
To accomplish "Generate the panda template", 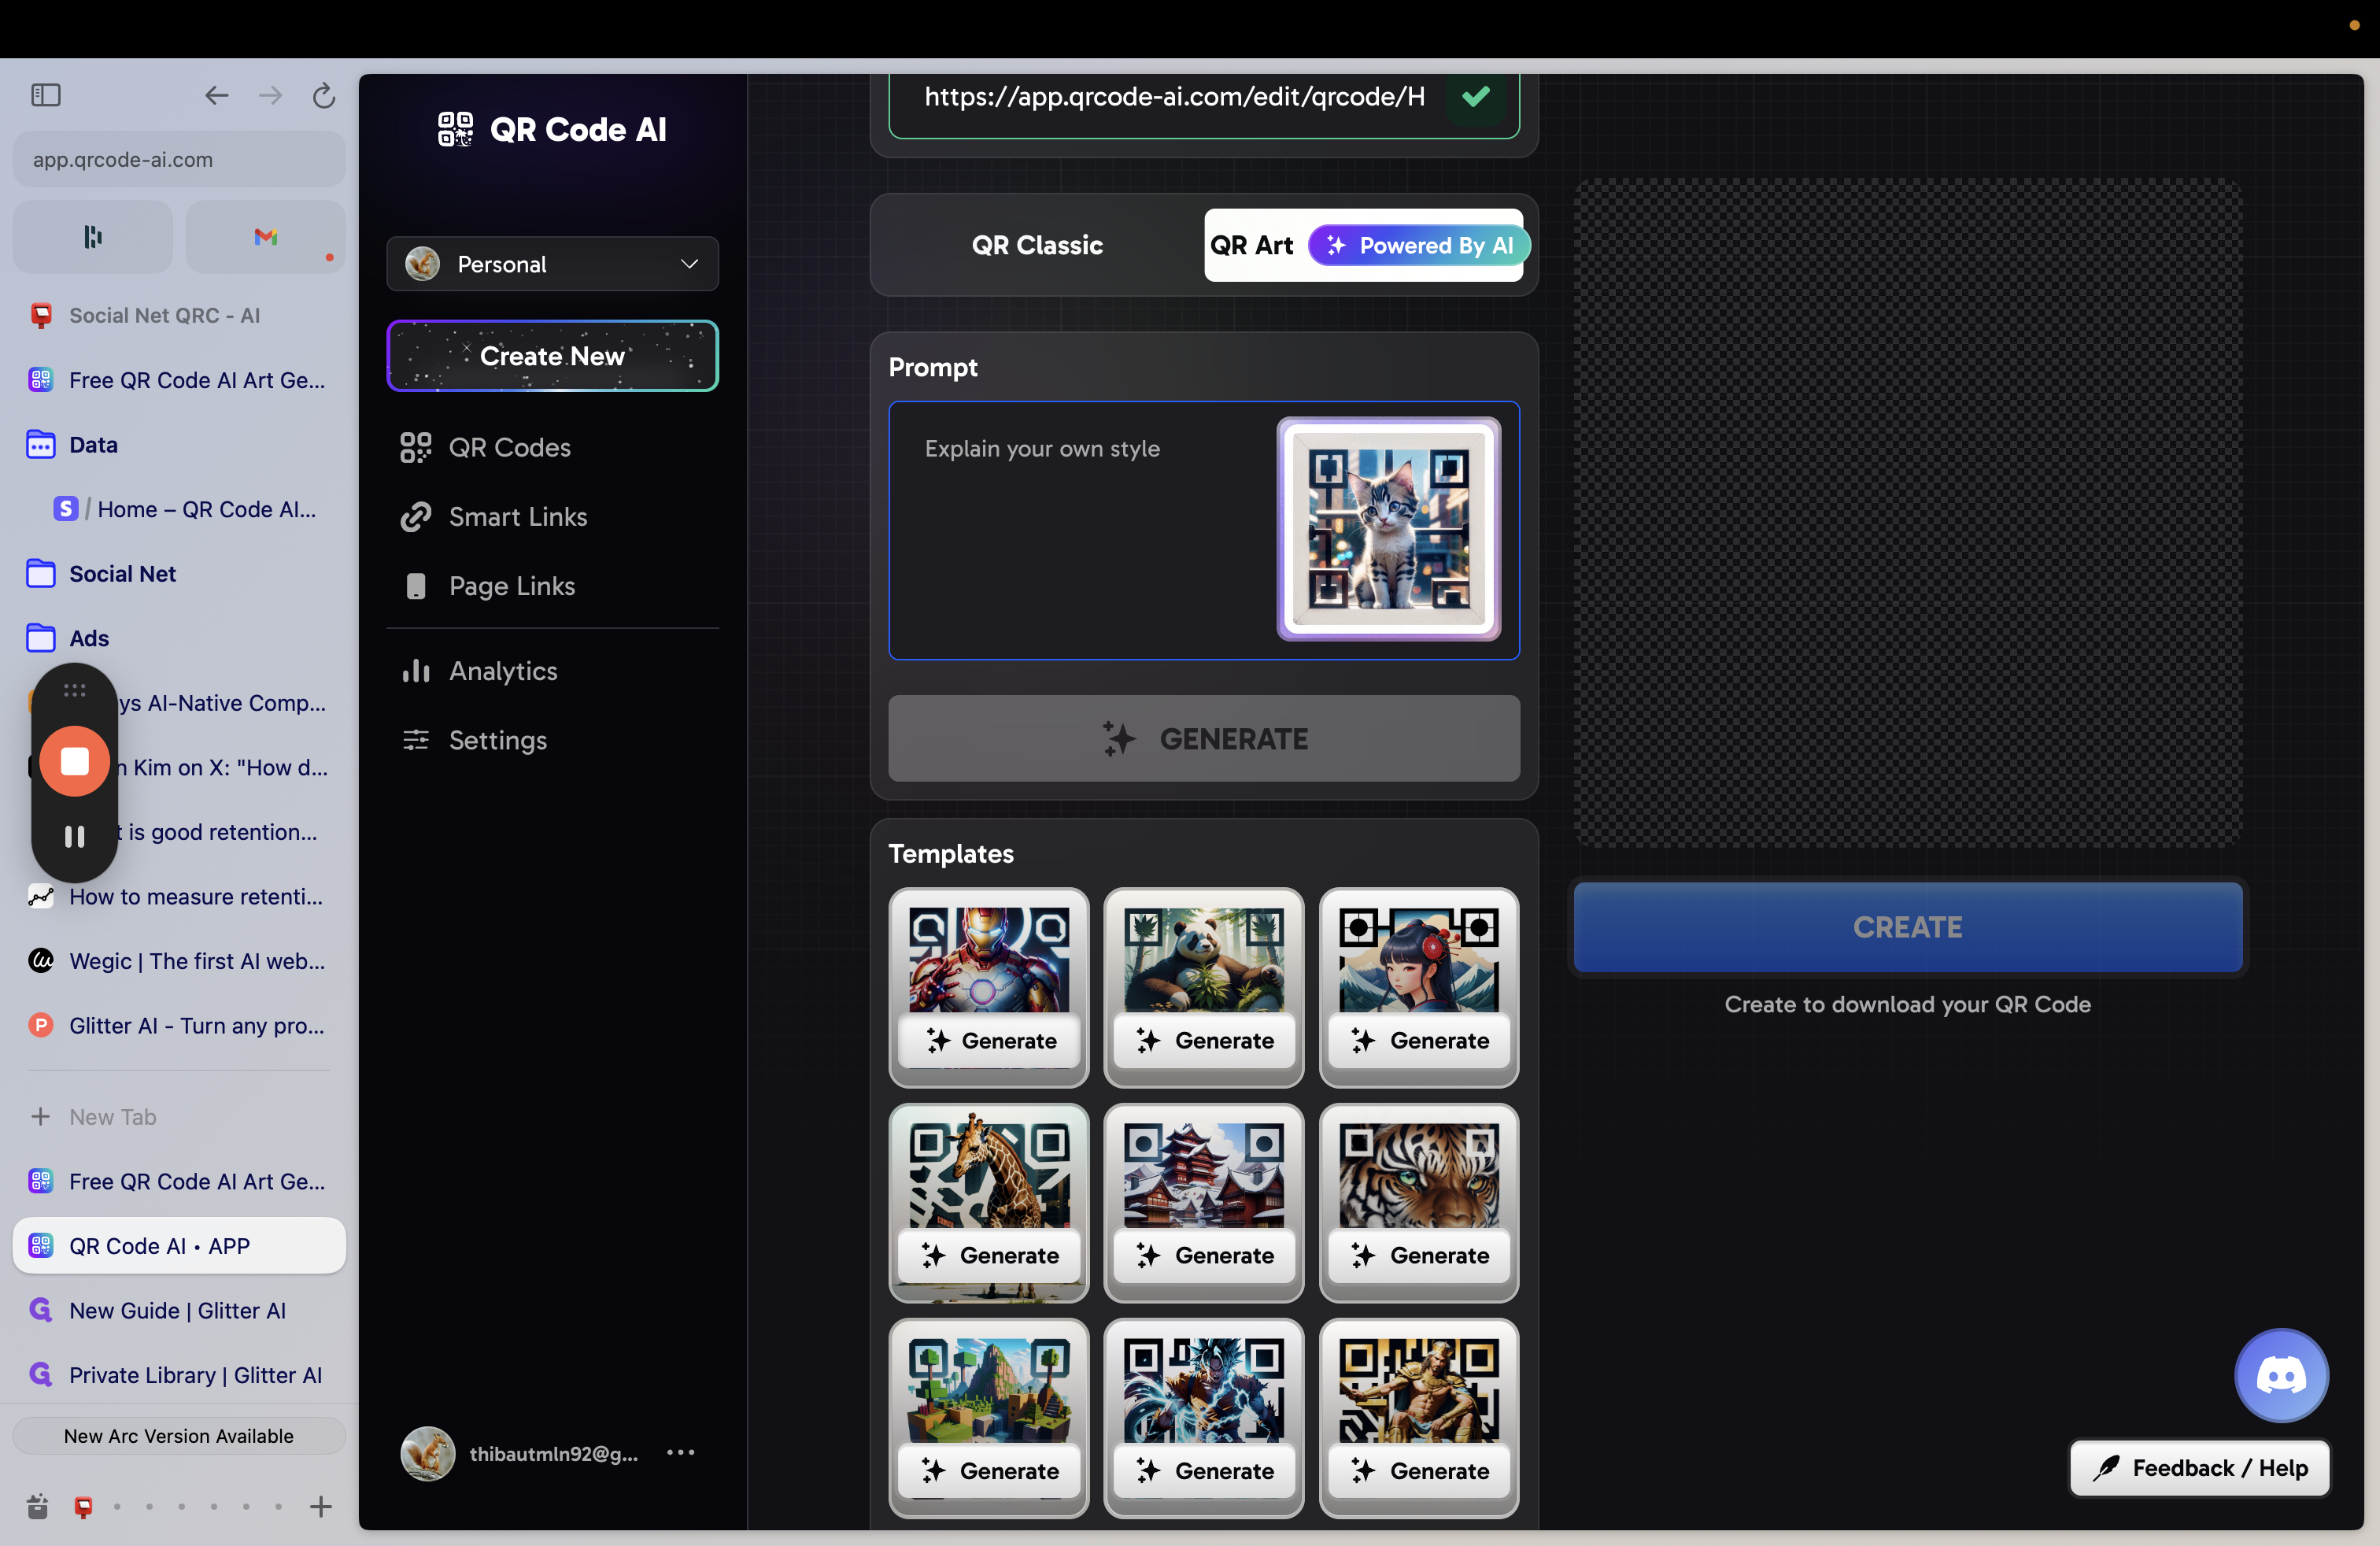I will pyautogui.click(x=1204, y=1040).
